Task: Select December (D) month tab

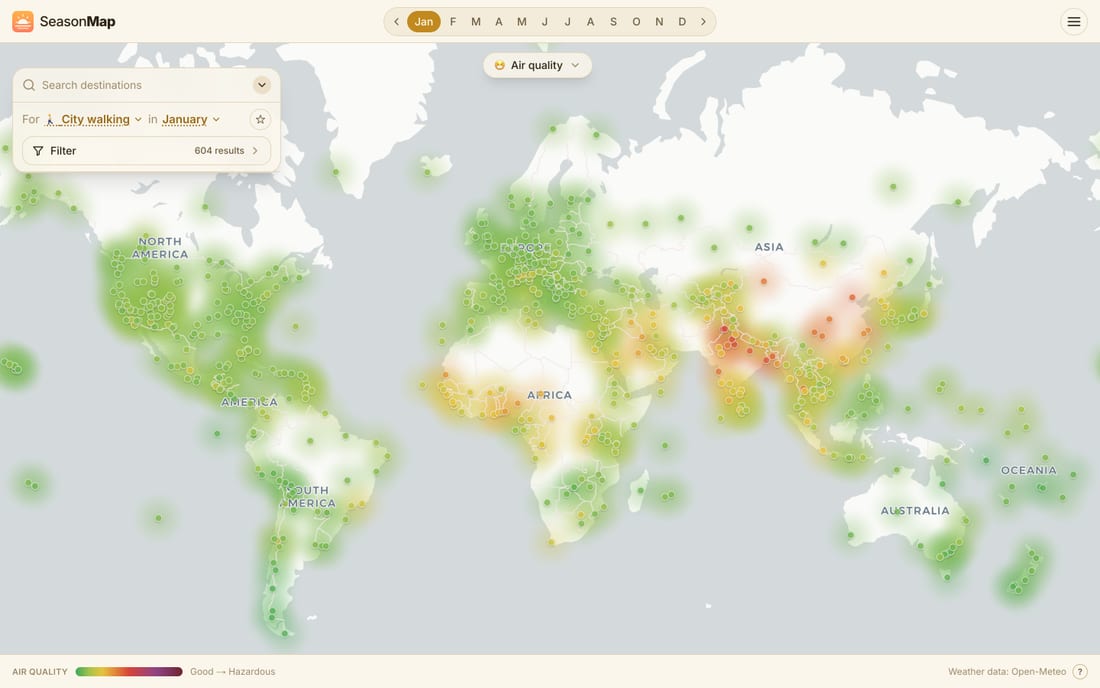Action: (x=682, y=22)
